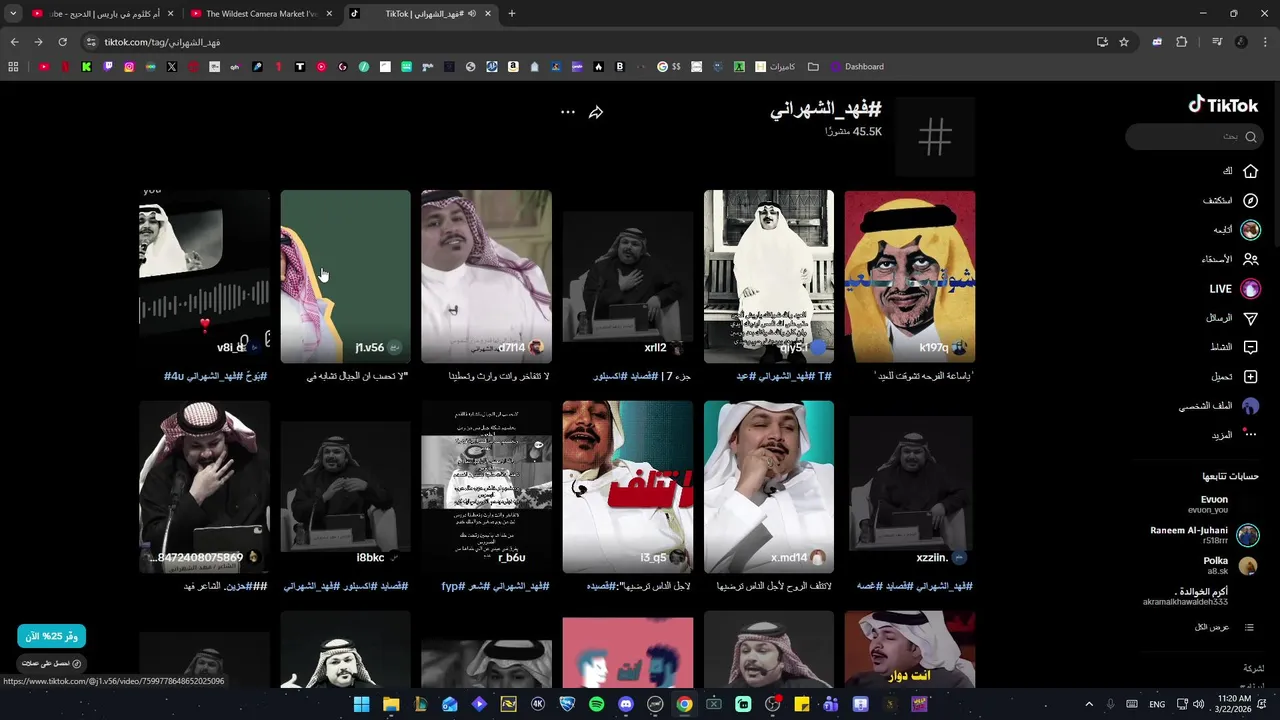Viewport: 1280px width, 720px height.
Task: Open the Twitch bookmark icon
Action: coord(108,67)
